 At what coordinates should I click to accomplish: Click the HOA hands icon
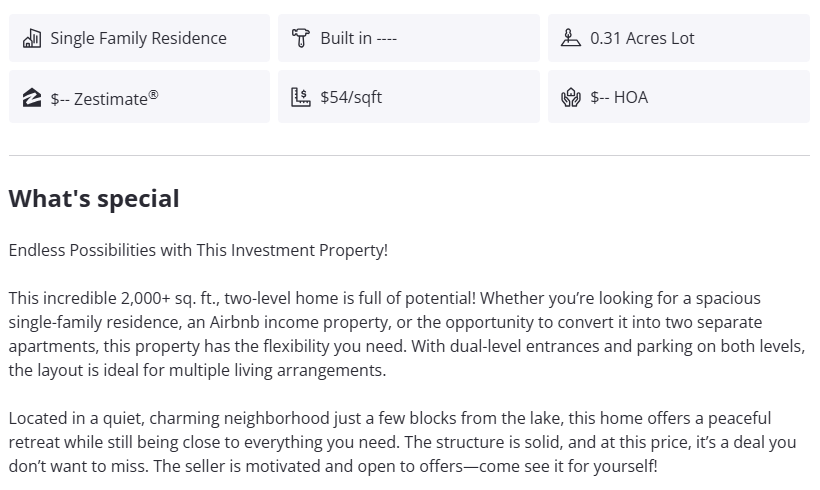(x=570, y=98)
